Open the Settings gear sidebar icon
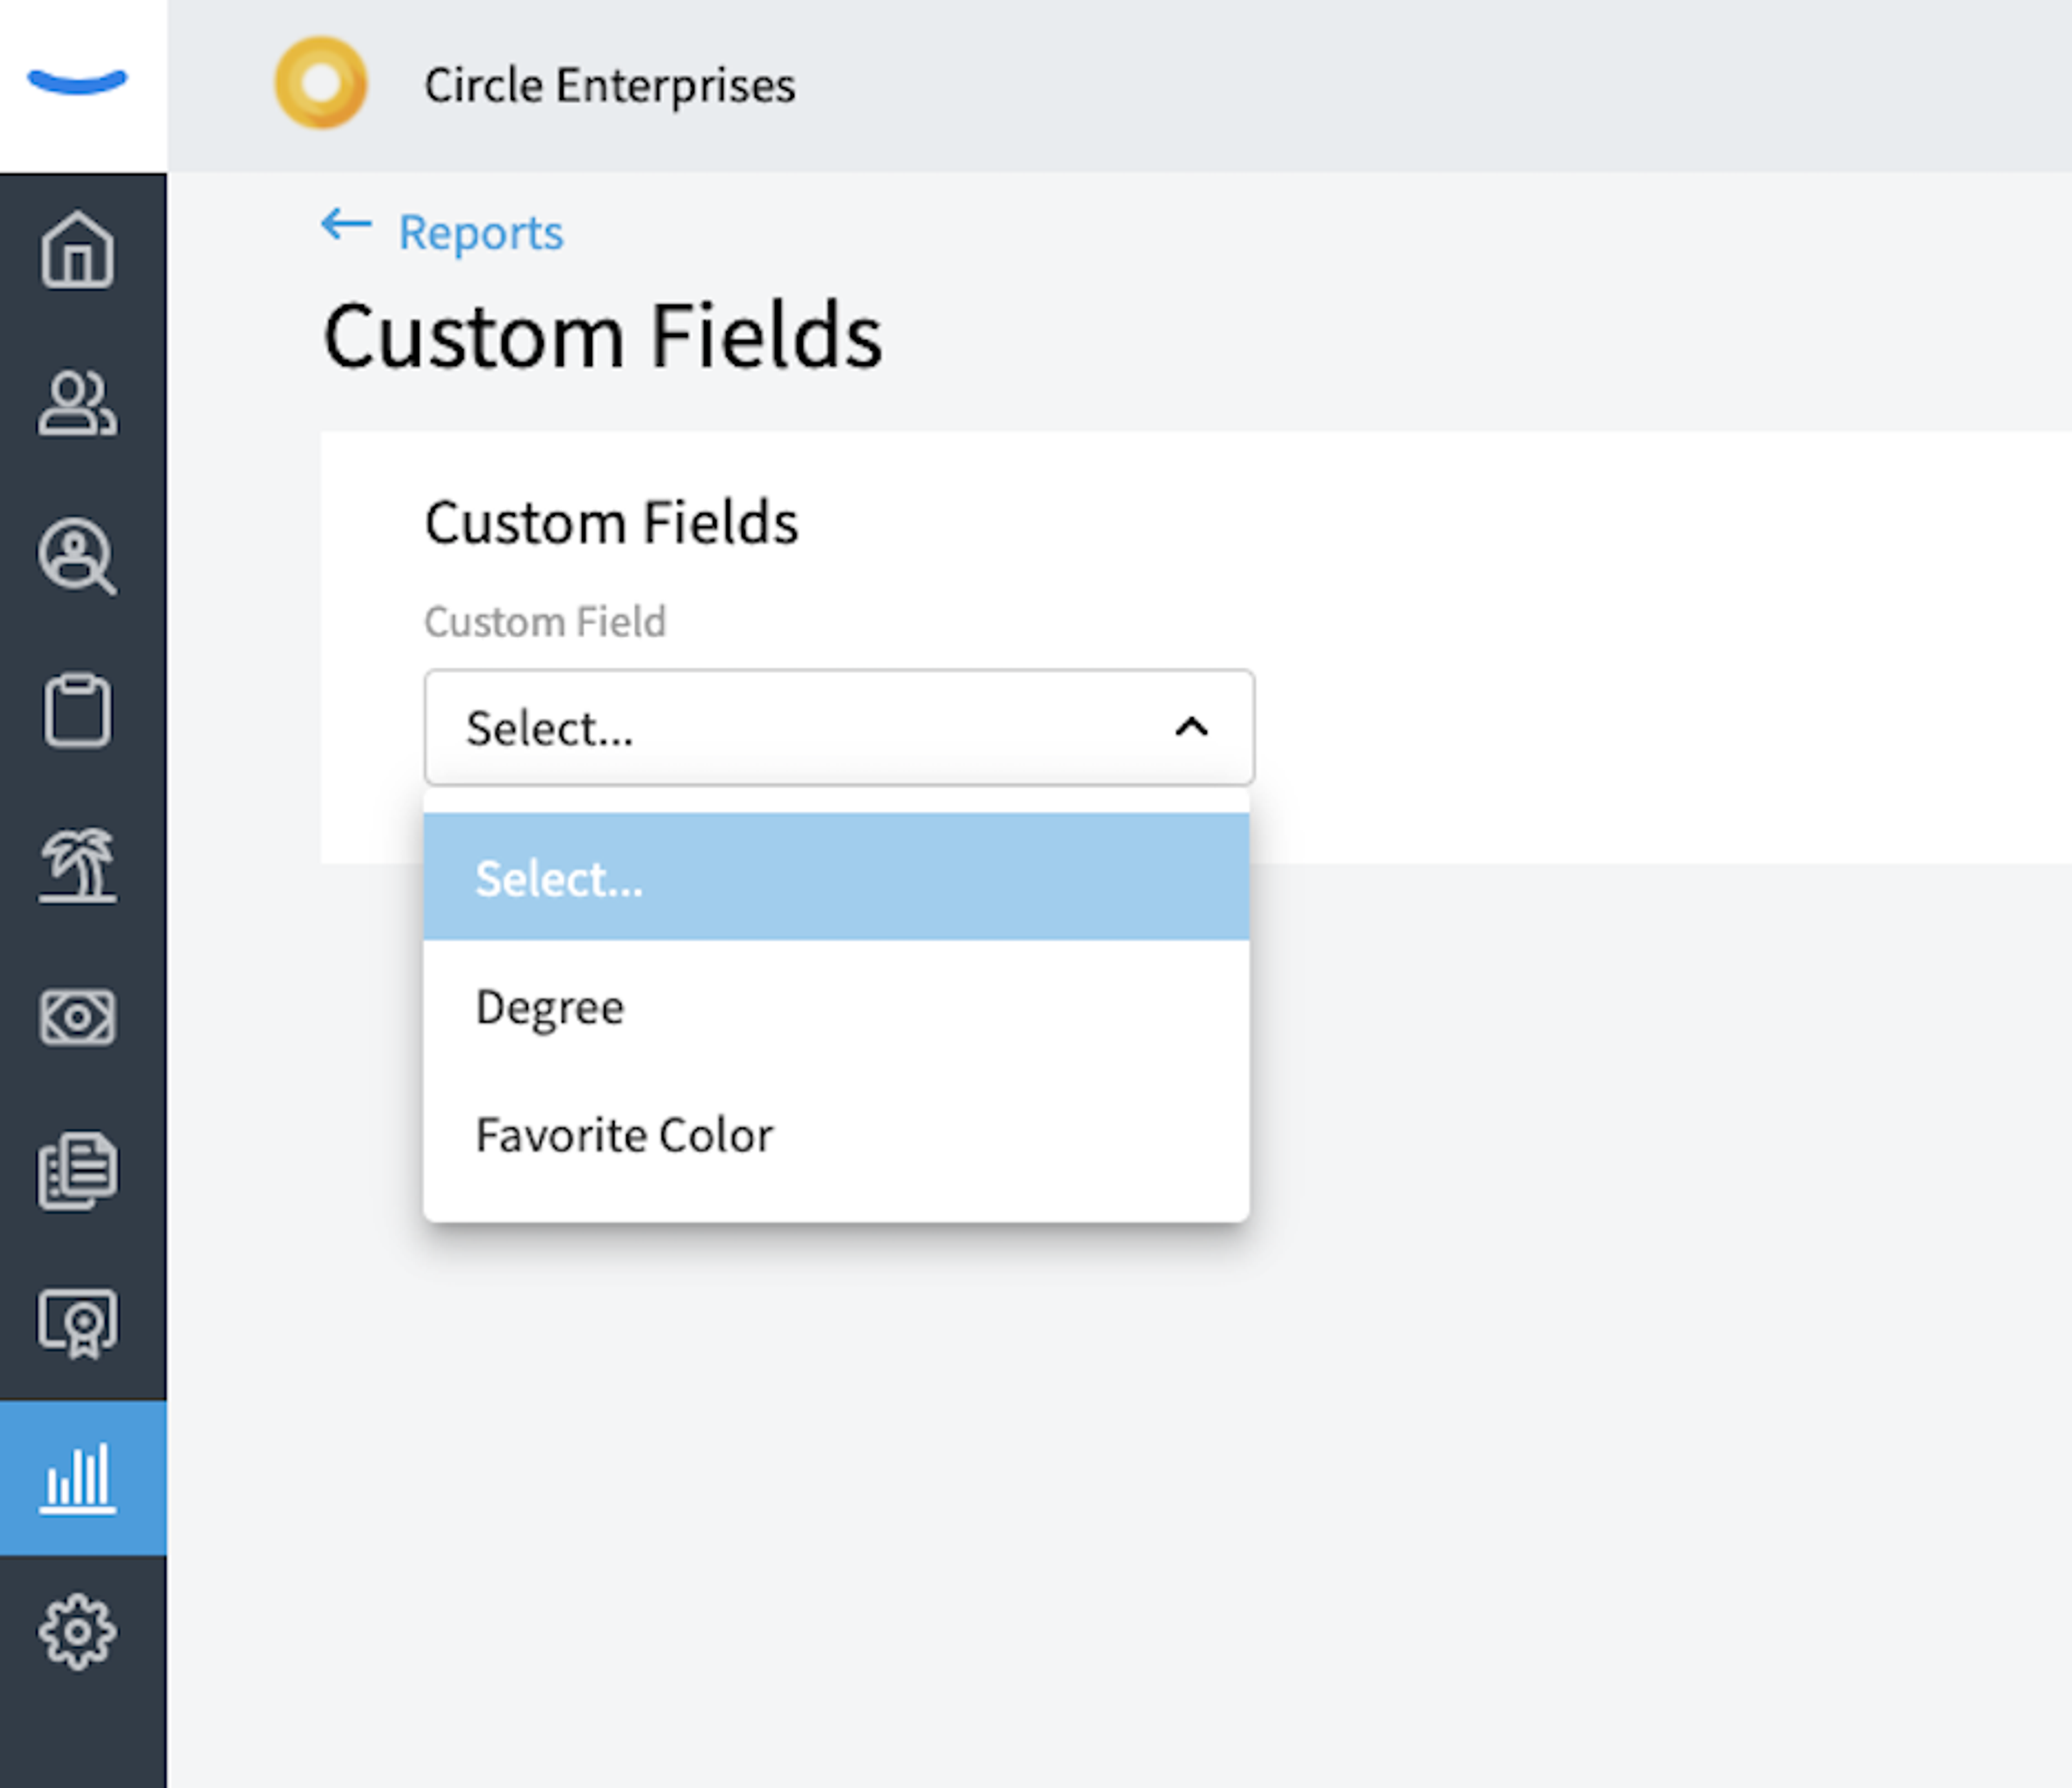2072x1788 pixels. pos(78,1632)
